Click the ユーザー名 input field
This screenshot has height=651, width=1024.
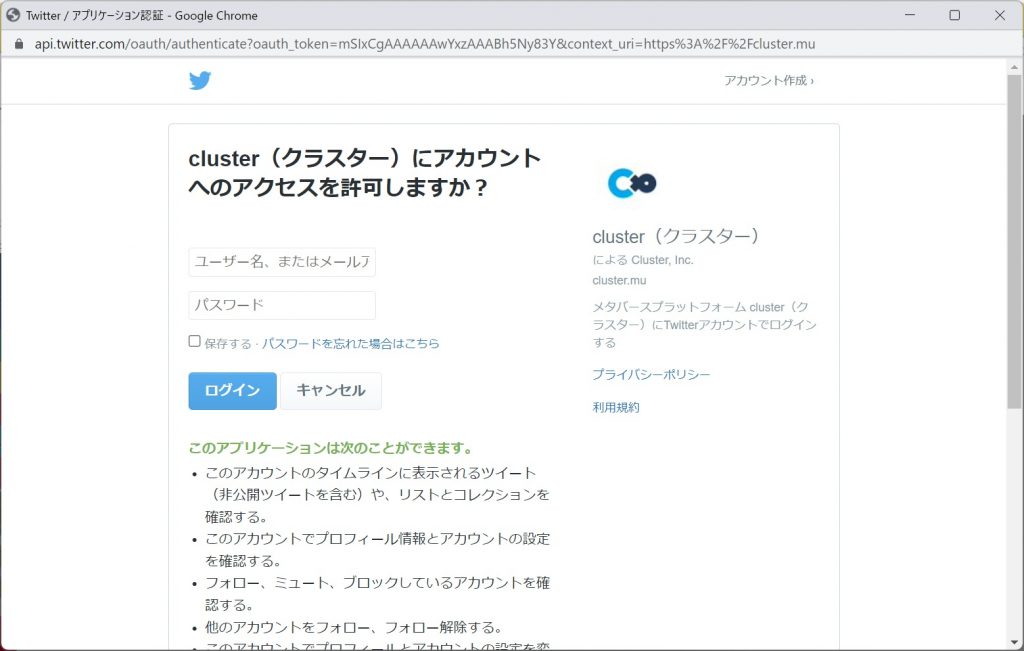(x=282, y=262)
